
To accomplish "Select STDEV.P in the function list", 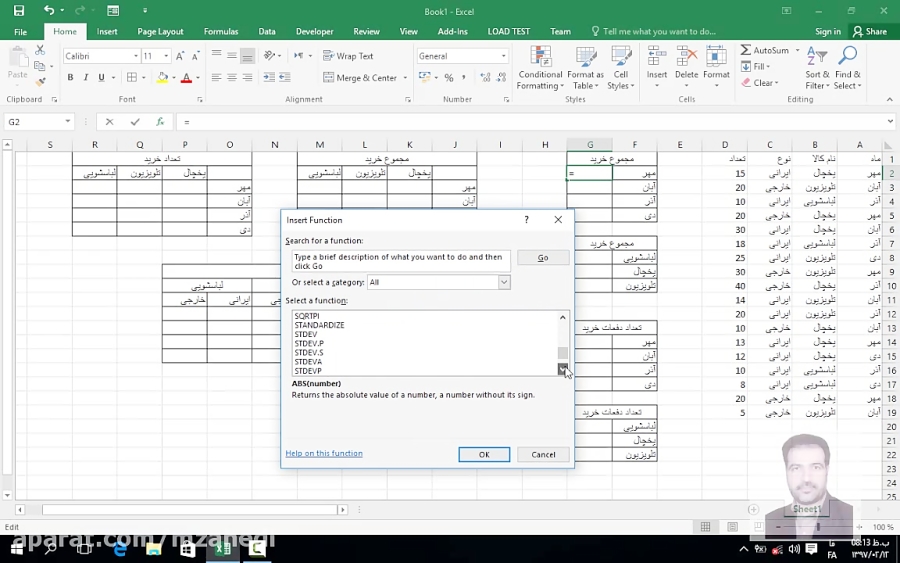I will (x=309, y=343).
